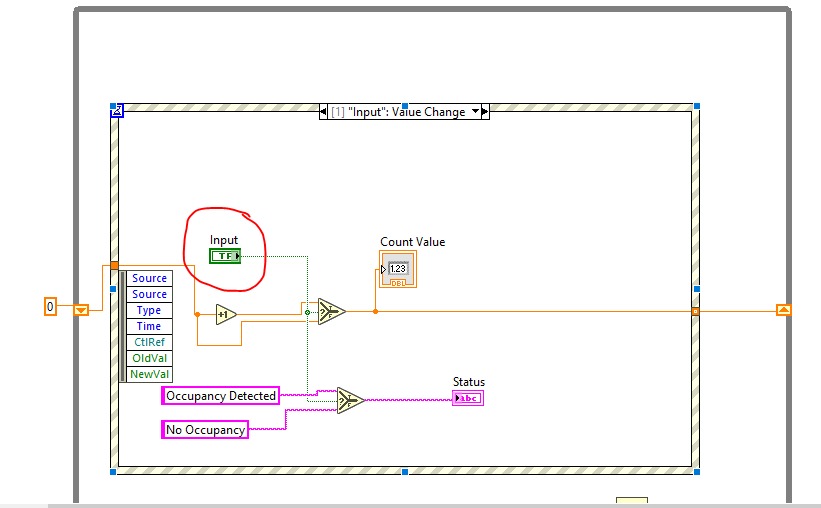This screenshot has width=821, height=508.
Task: Select the Count Value numeric indicator terminal
Action: pos(398,269)
